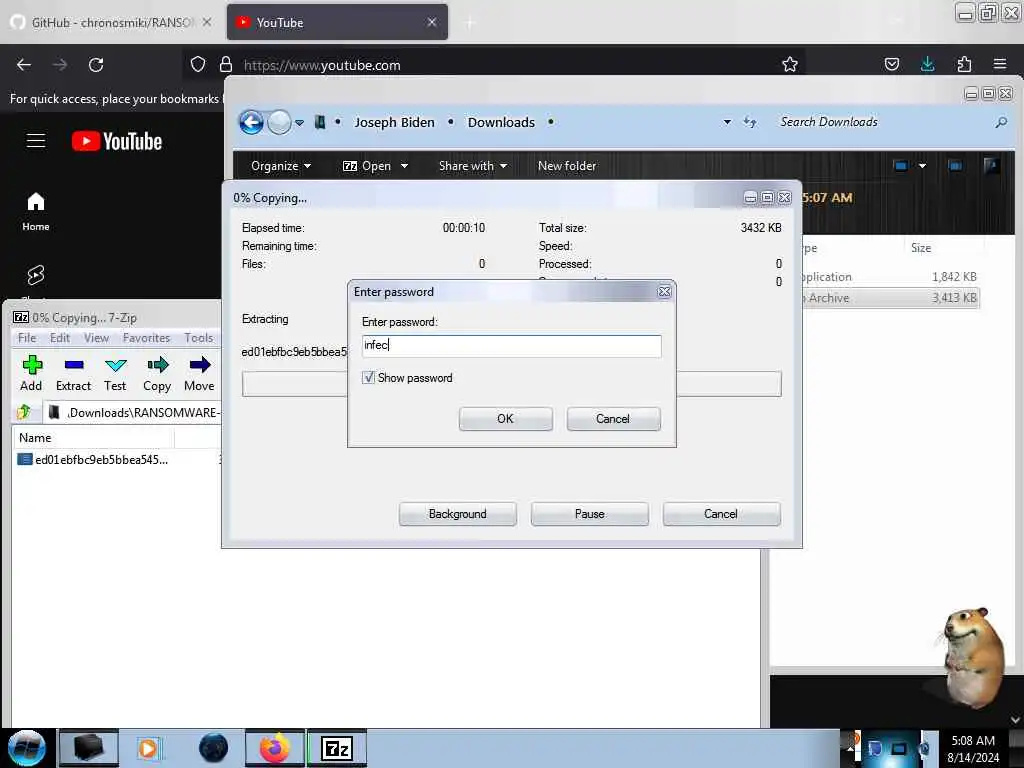Open 7-Zip Favorites menu

click(x=146, y=338)
